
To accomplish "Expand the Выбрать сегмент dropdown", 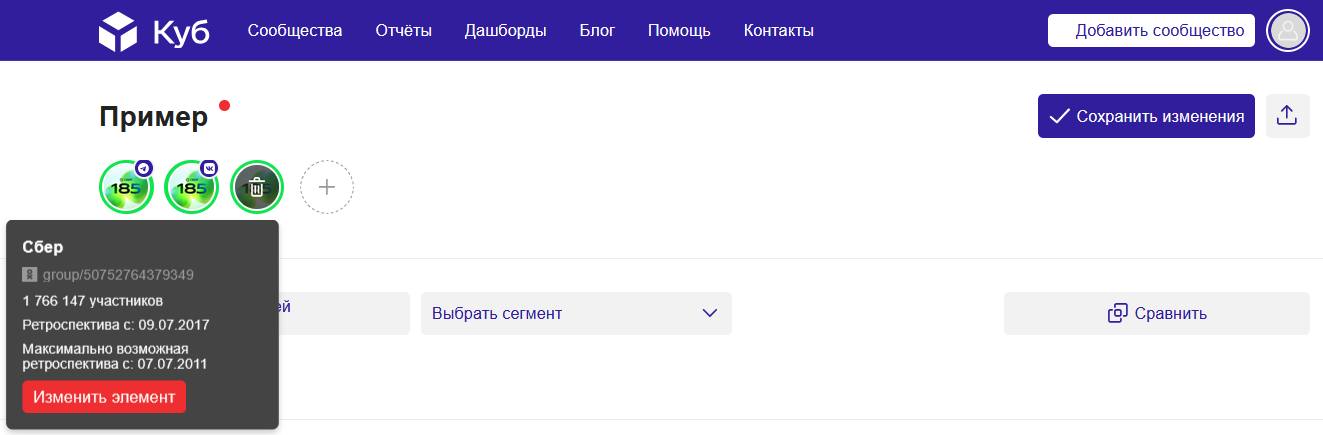I will pos(576,314).
